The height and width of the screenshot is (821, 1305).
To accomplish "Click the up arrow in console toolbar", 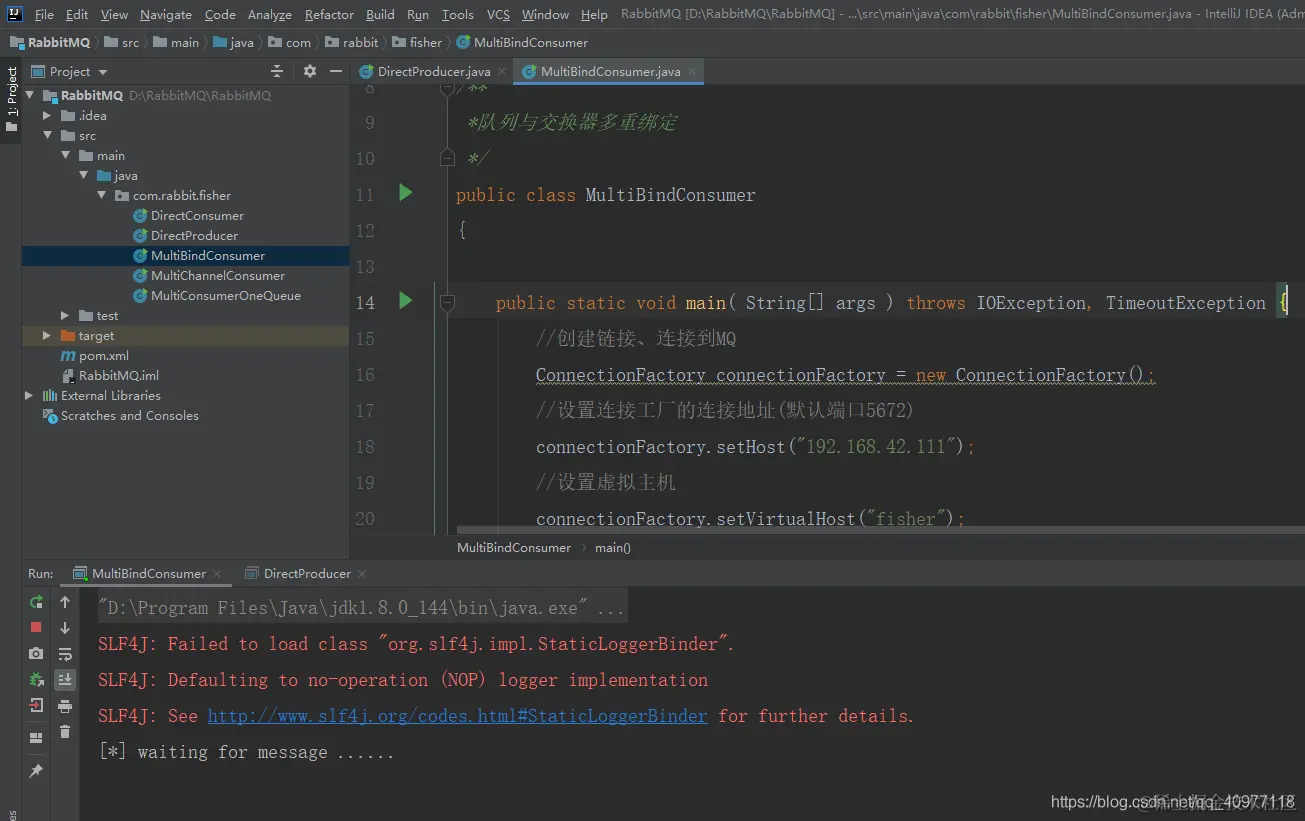I will tap(65, 602).
